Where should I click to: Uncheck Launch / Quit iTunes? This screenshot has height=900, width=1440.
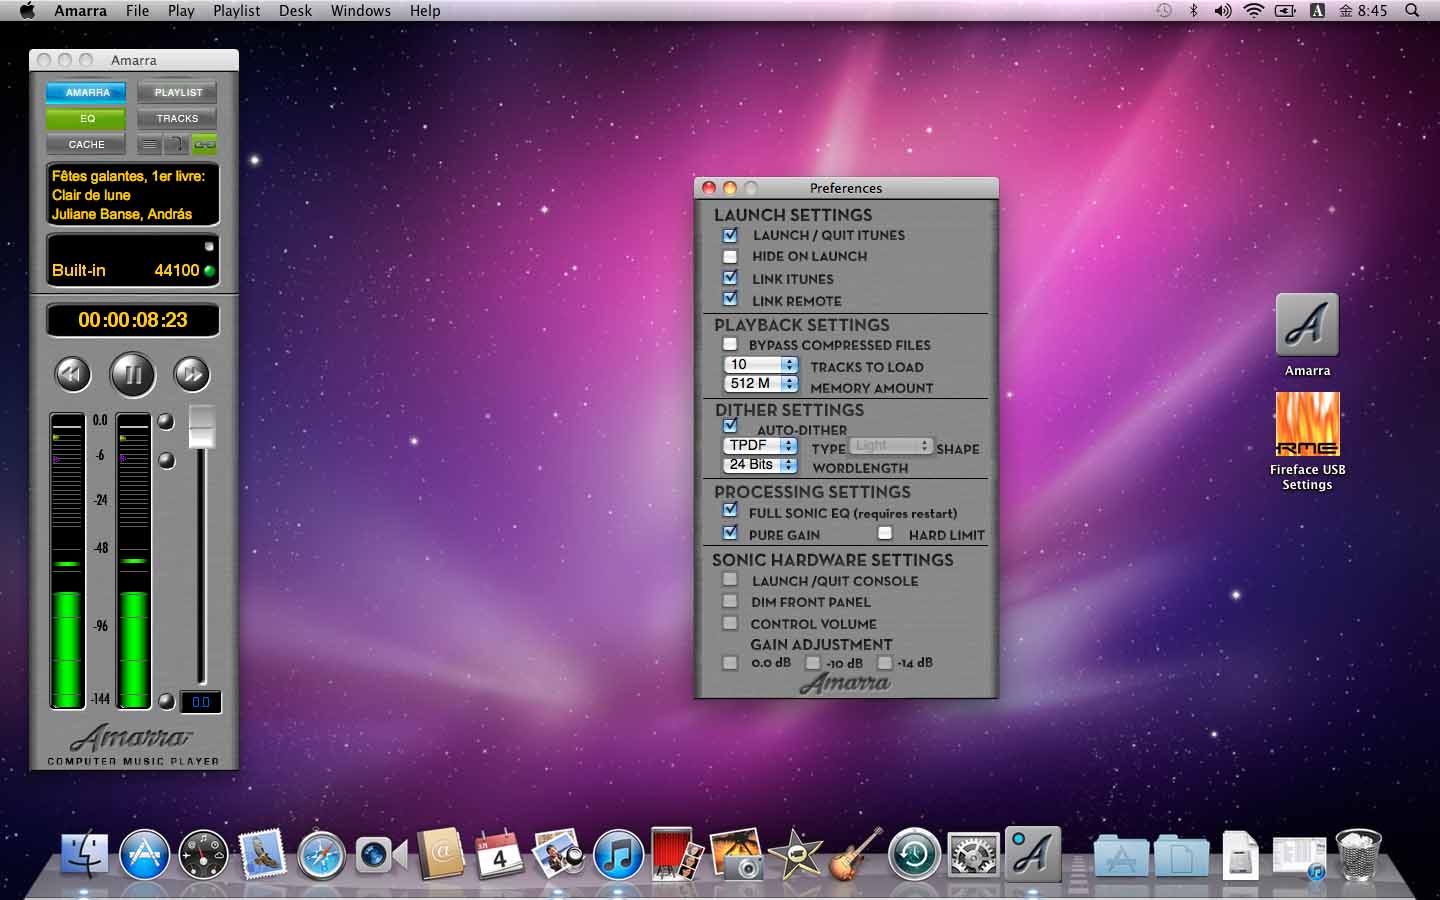(x=730, y=235)
